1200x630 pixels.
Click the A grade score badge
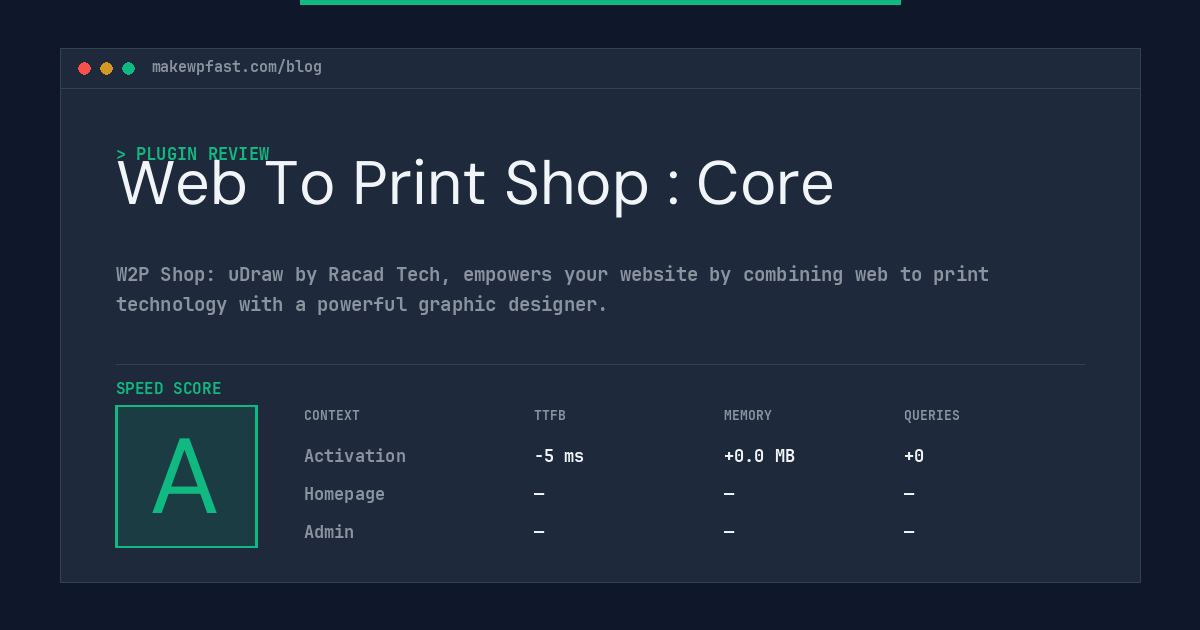(186, 476)
